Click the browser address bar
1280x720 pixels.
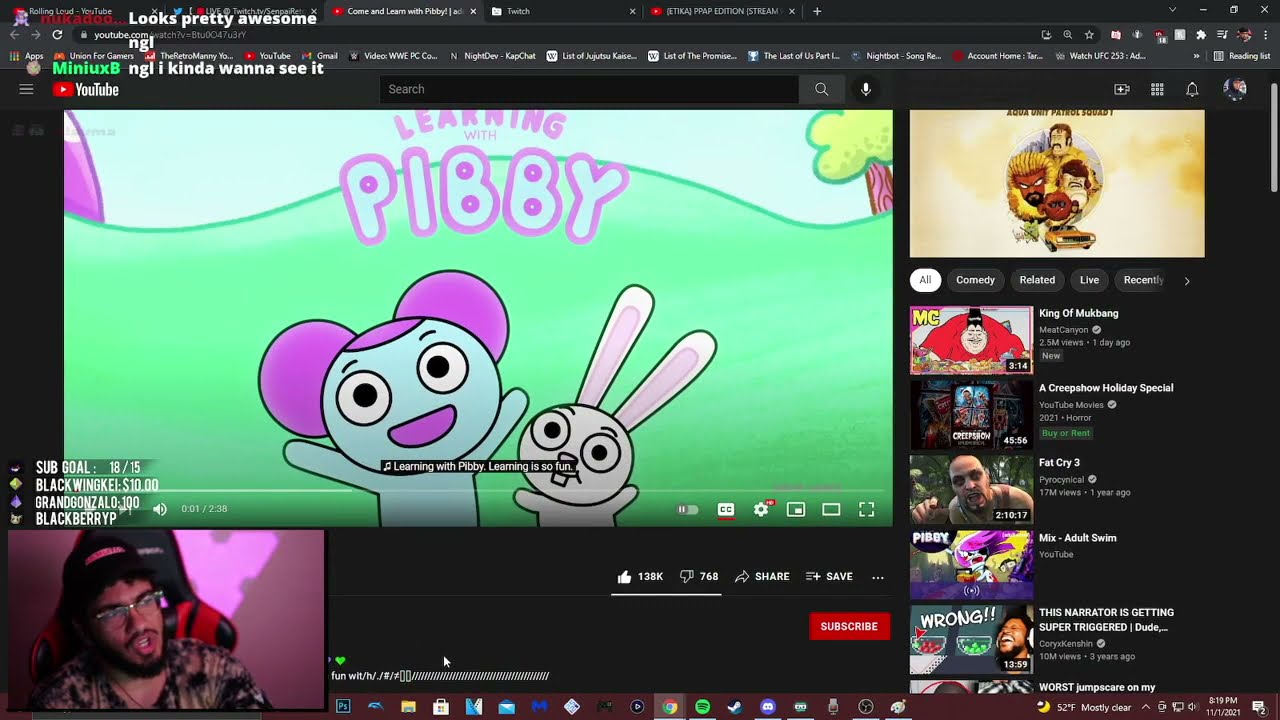560,34
